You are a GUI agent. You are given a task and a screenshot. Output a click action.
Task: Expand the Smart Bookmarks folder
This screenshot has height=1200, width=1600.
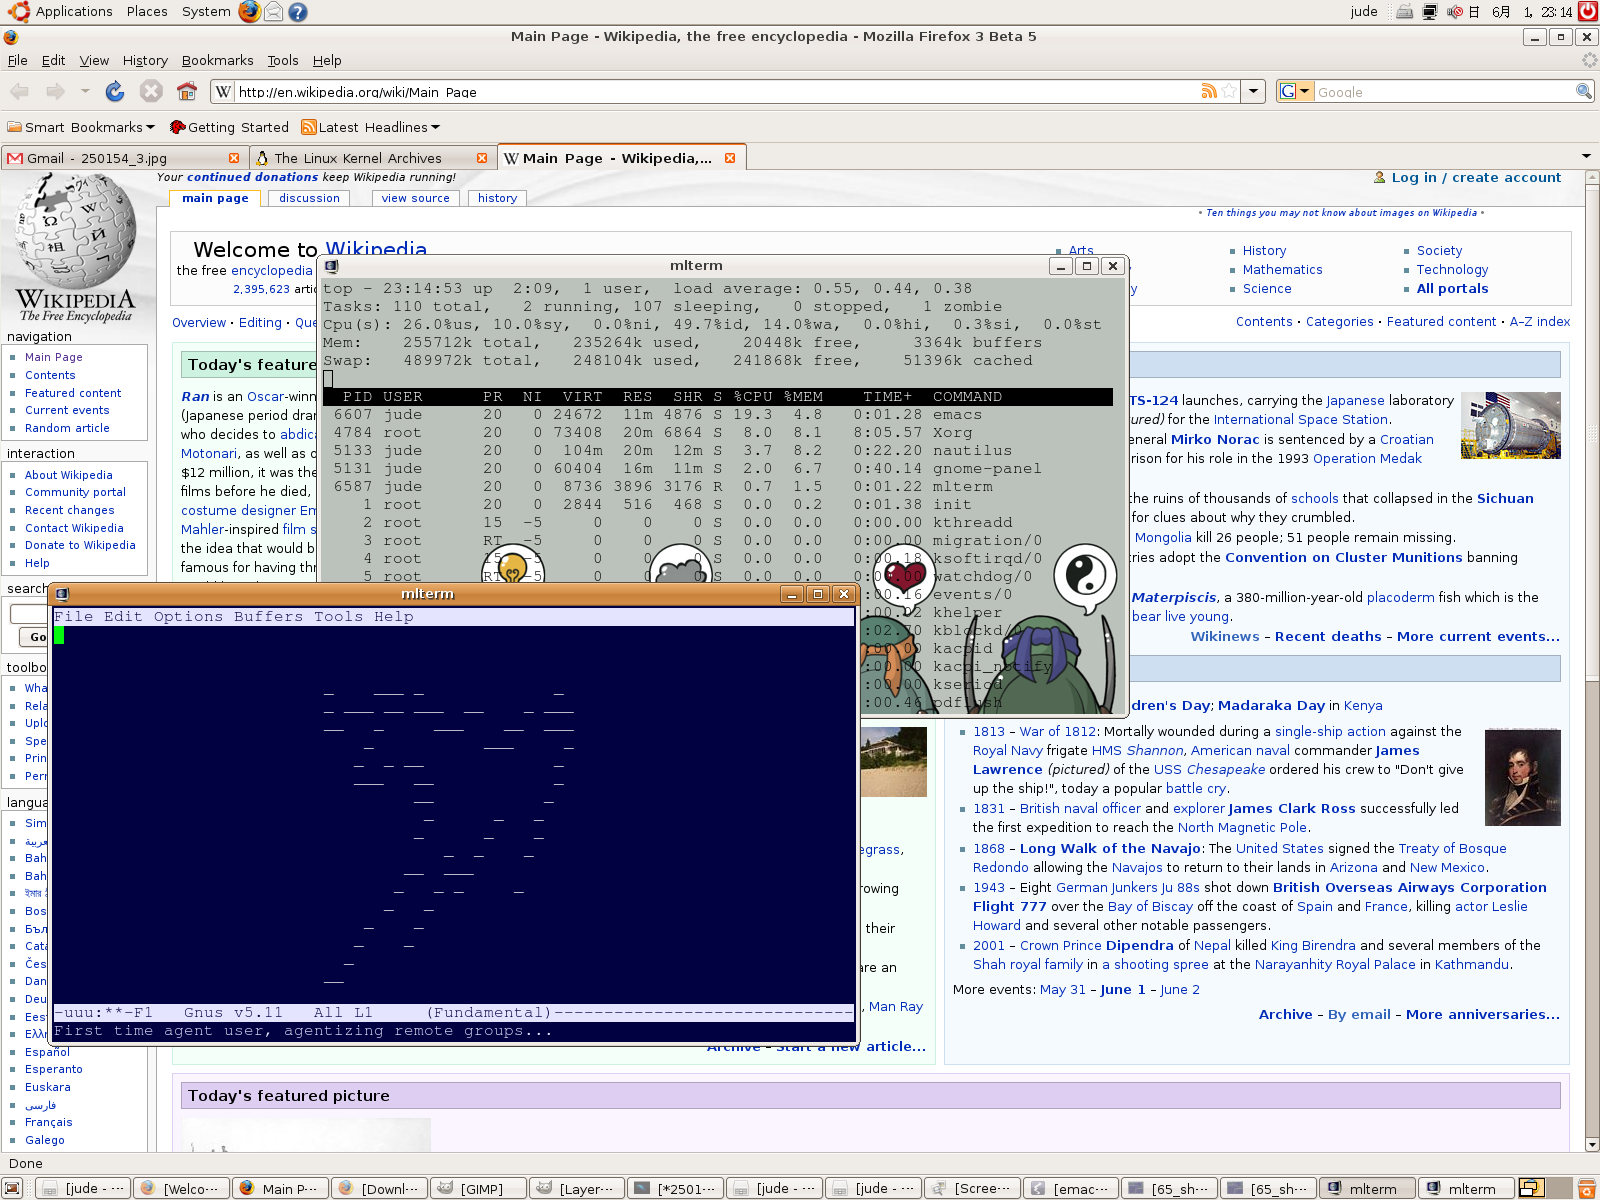tap(81, 127)
